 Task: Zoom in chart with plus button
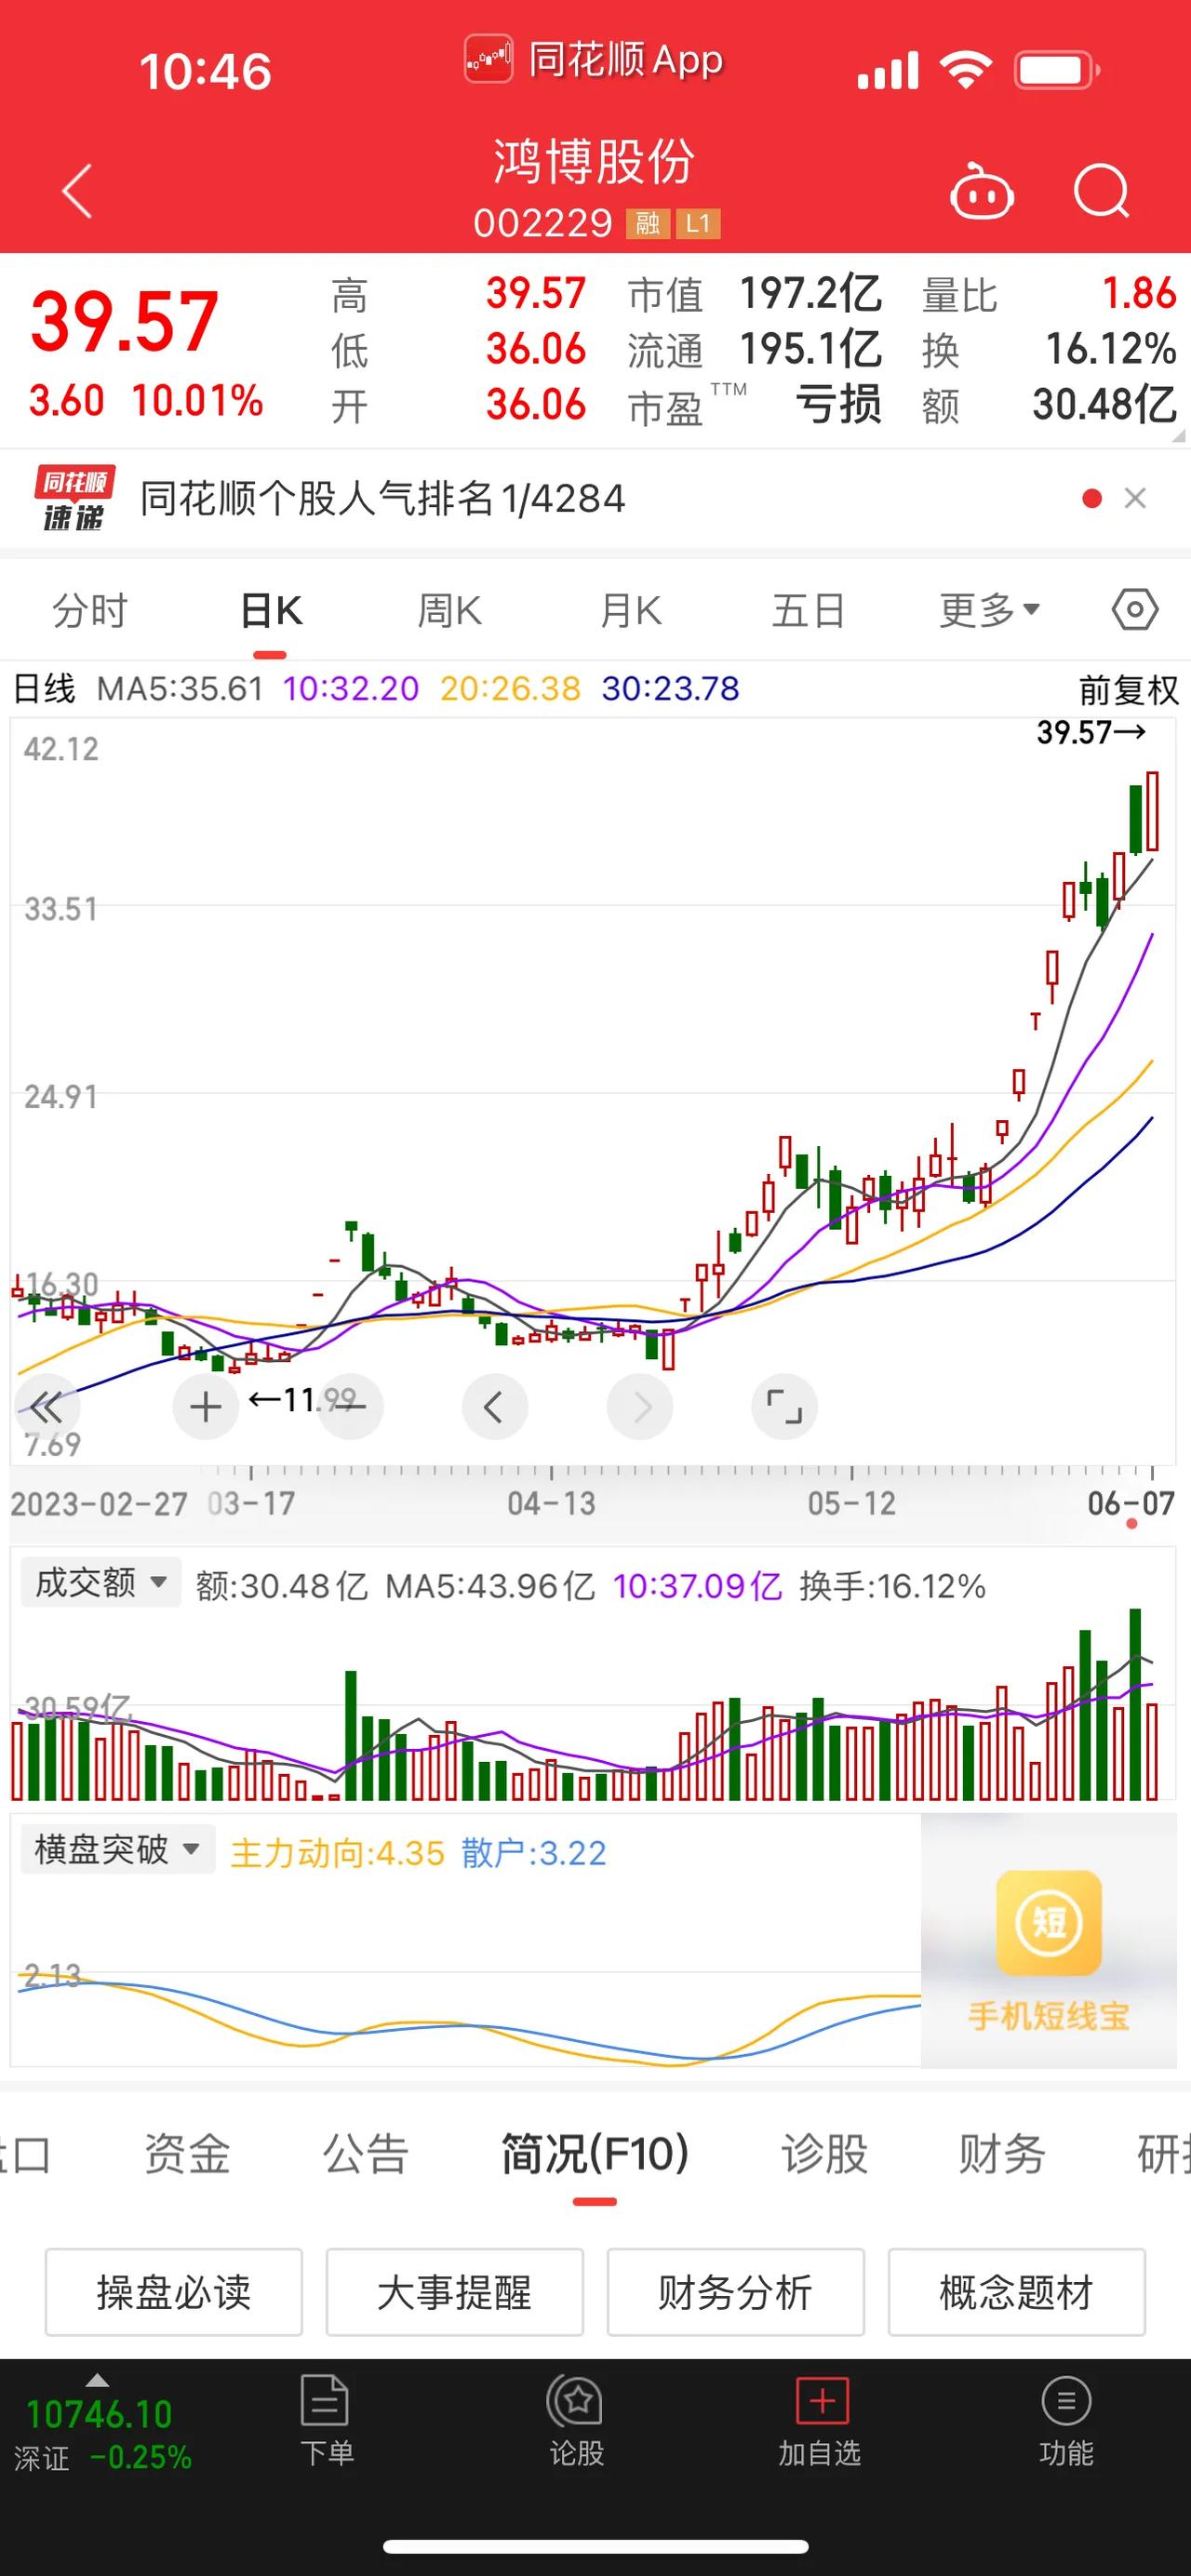point(205,1407)
